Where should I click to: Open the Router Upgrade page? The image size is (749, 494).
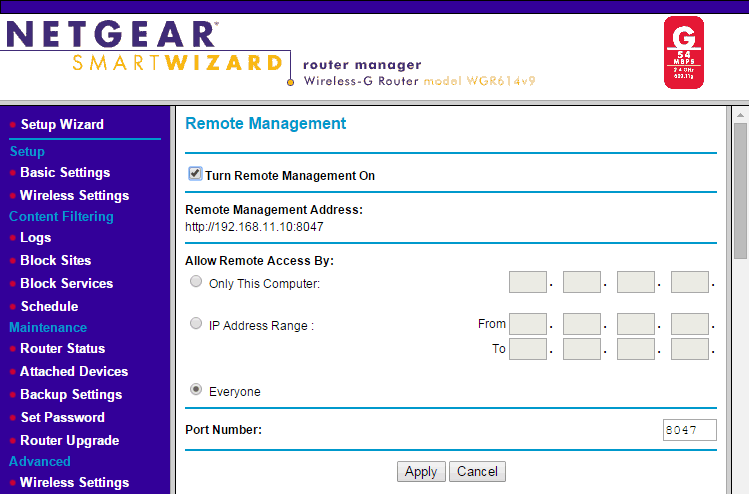click(x=69, y=440)
